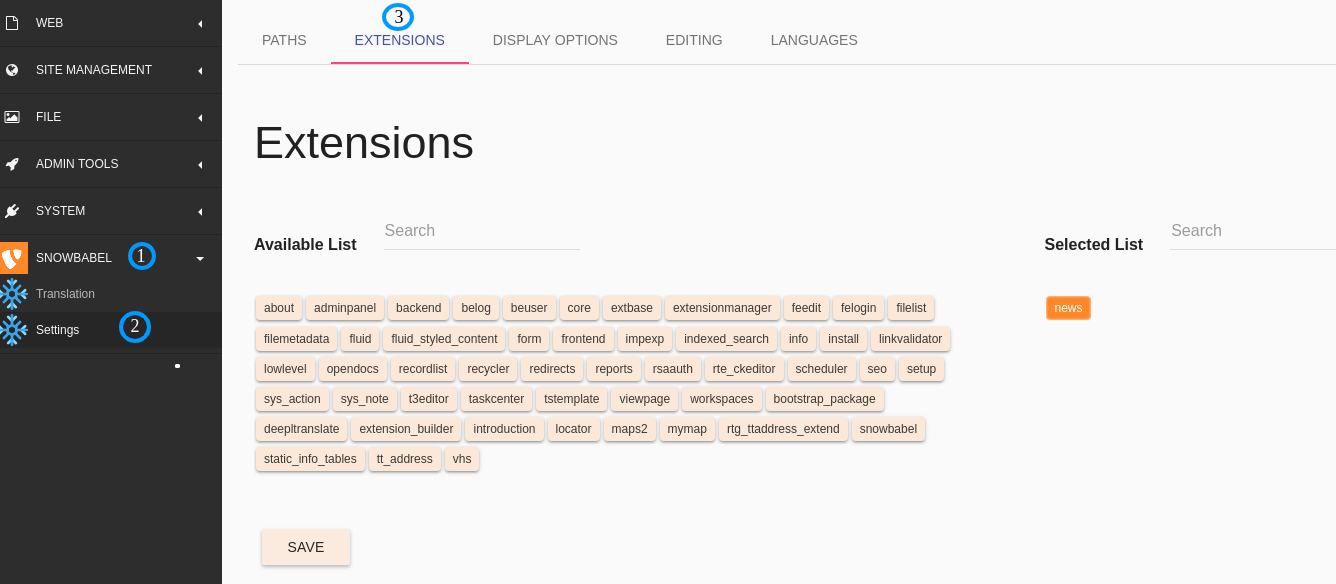Click the orange Snowbabel TYPO3 logo icon

13,258
